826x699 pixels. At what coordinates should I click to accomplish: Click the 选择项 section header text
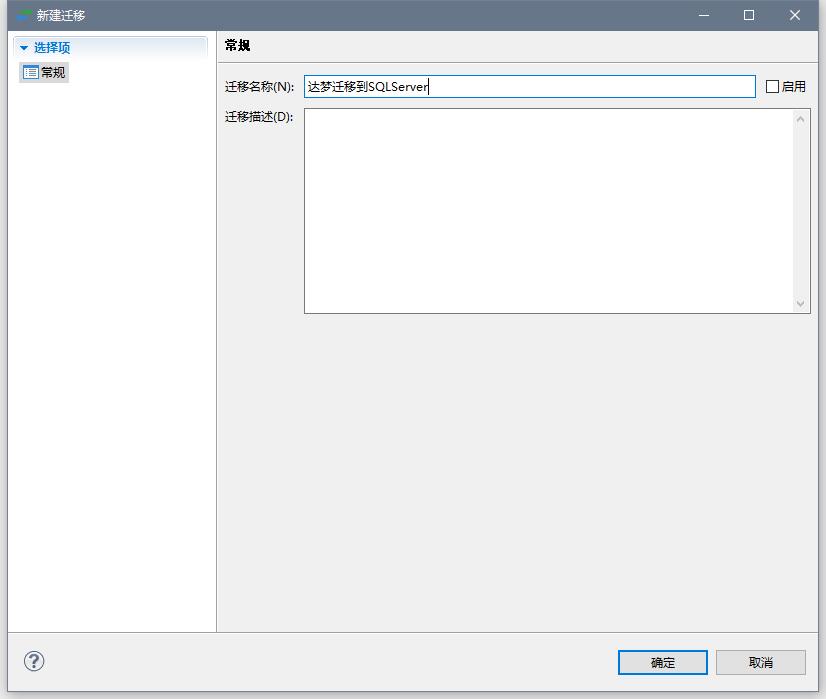click(52, 47)
